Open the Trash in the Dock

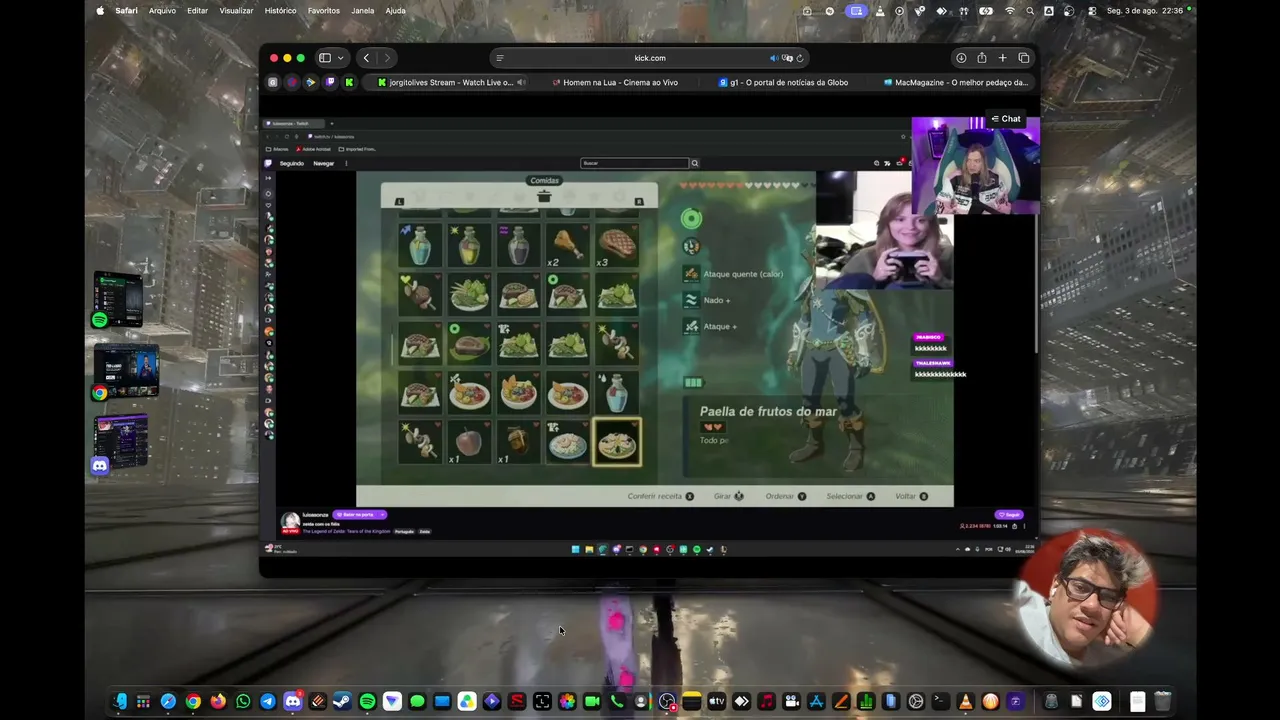1162,701
